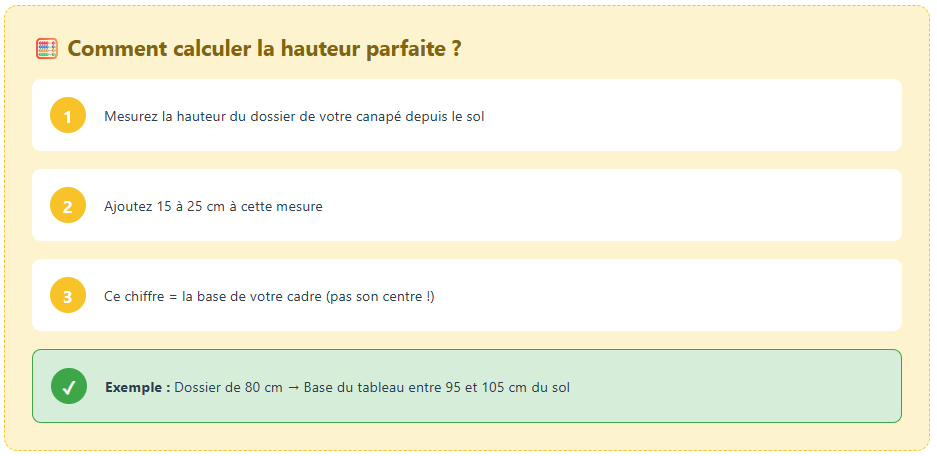Click "Dossier de 80 cm" in the example
This screenshot has width=937, height=456.
pos(229,387)
